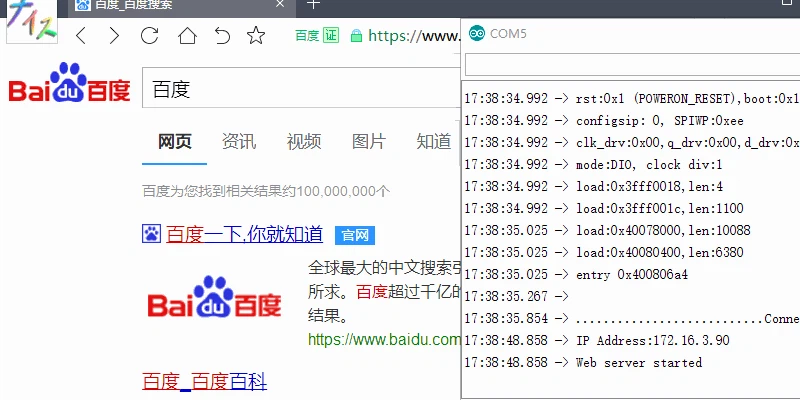Switch to the 图片 tab

click(x=369, y=142)
